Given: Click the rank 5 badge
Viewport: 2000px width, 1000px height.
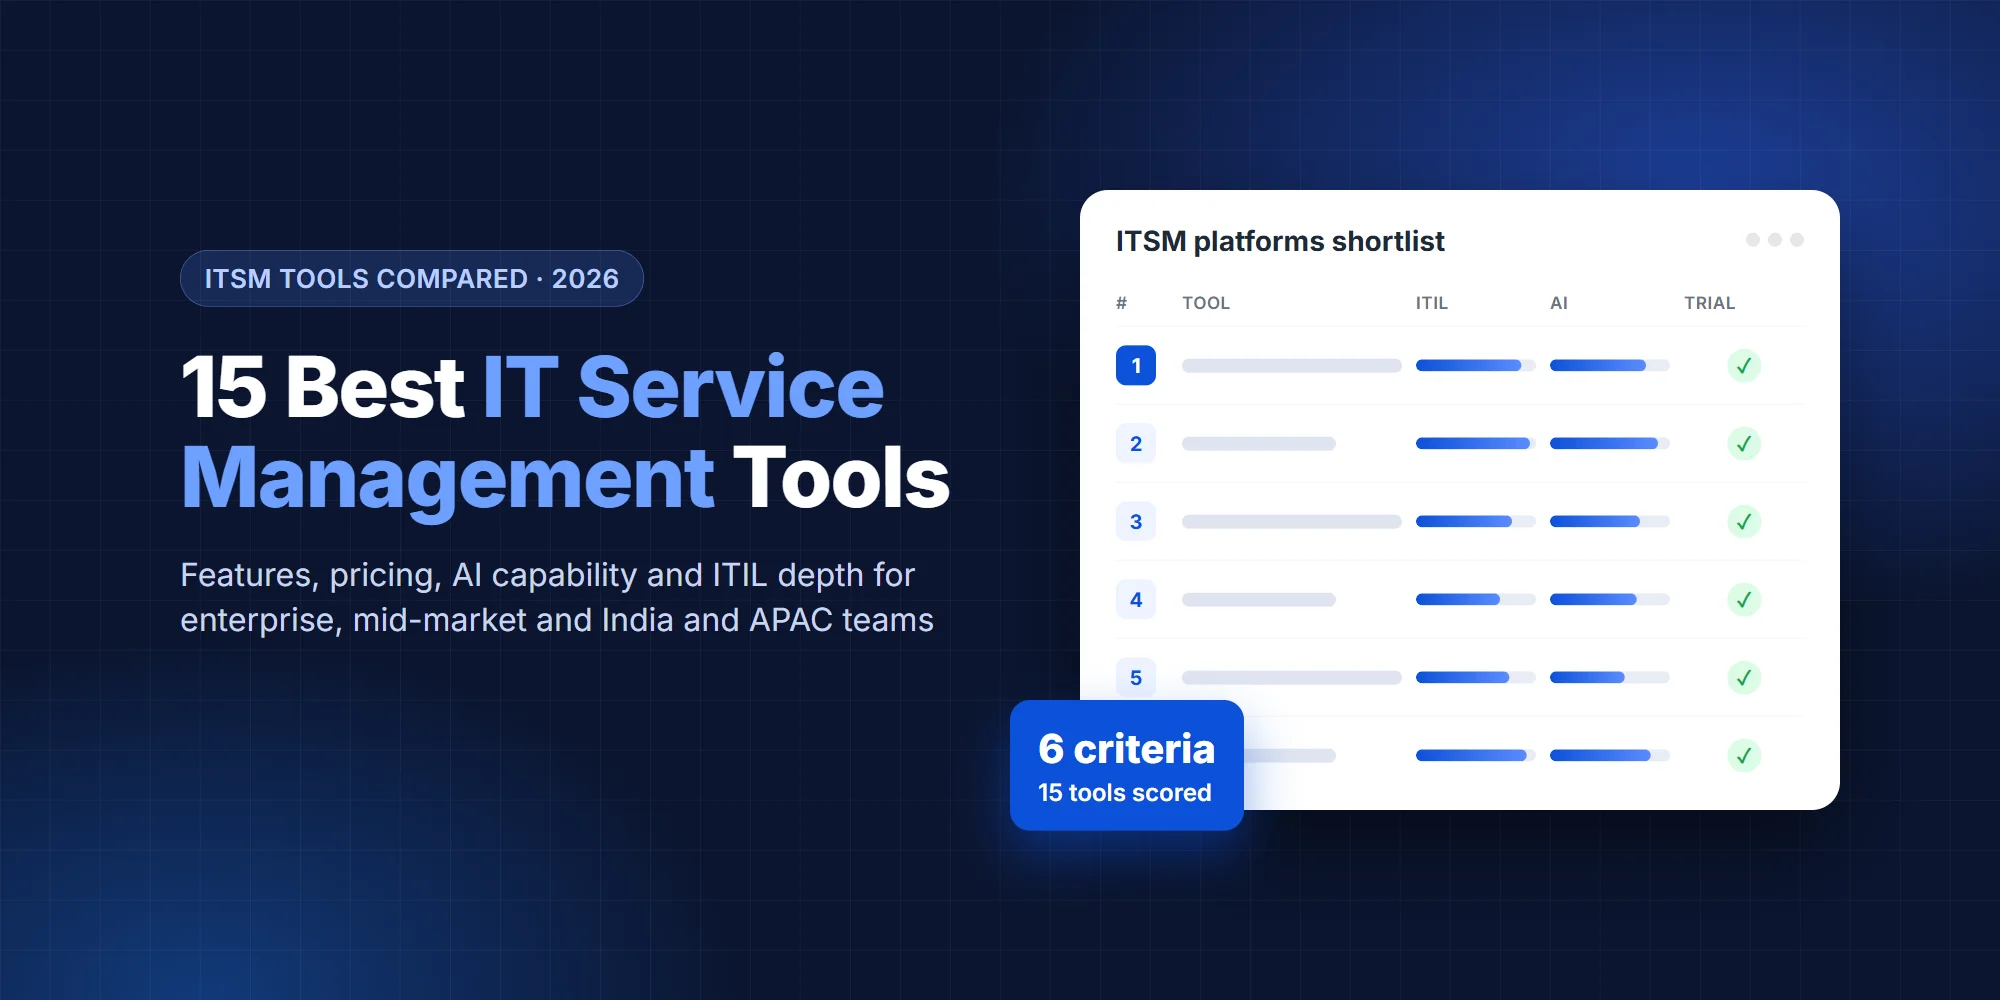Looking at the screenshot, I should pyautogui.click(x=1136, y=678).
